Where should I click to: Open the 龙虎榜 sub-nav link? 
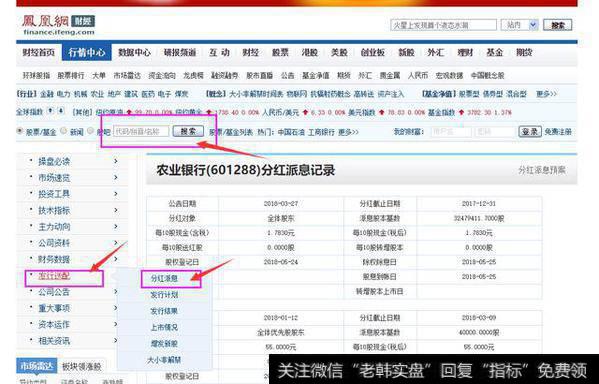click(193, 76)
